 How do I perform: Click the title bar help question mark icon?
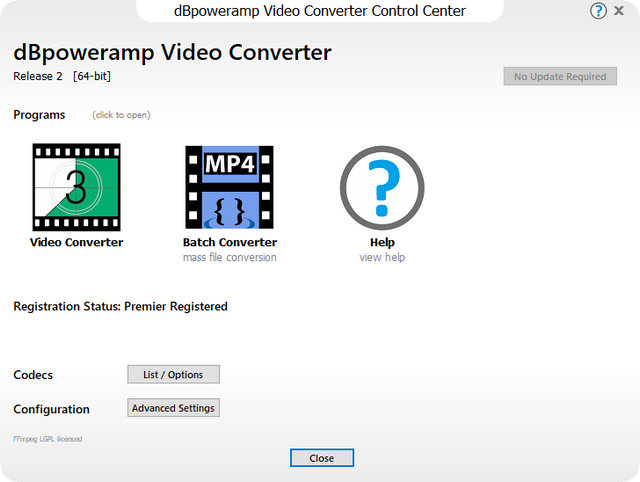[x=598, y=11]
